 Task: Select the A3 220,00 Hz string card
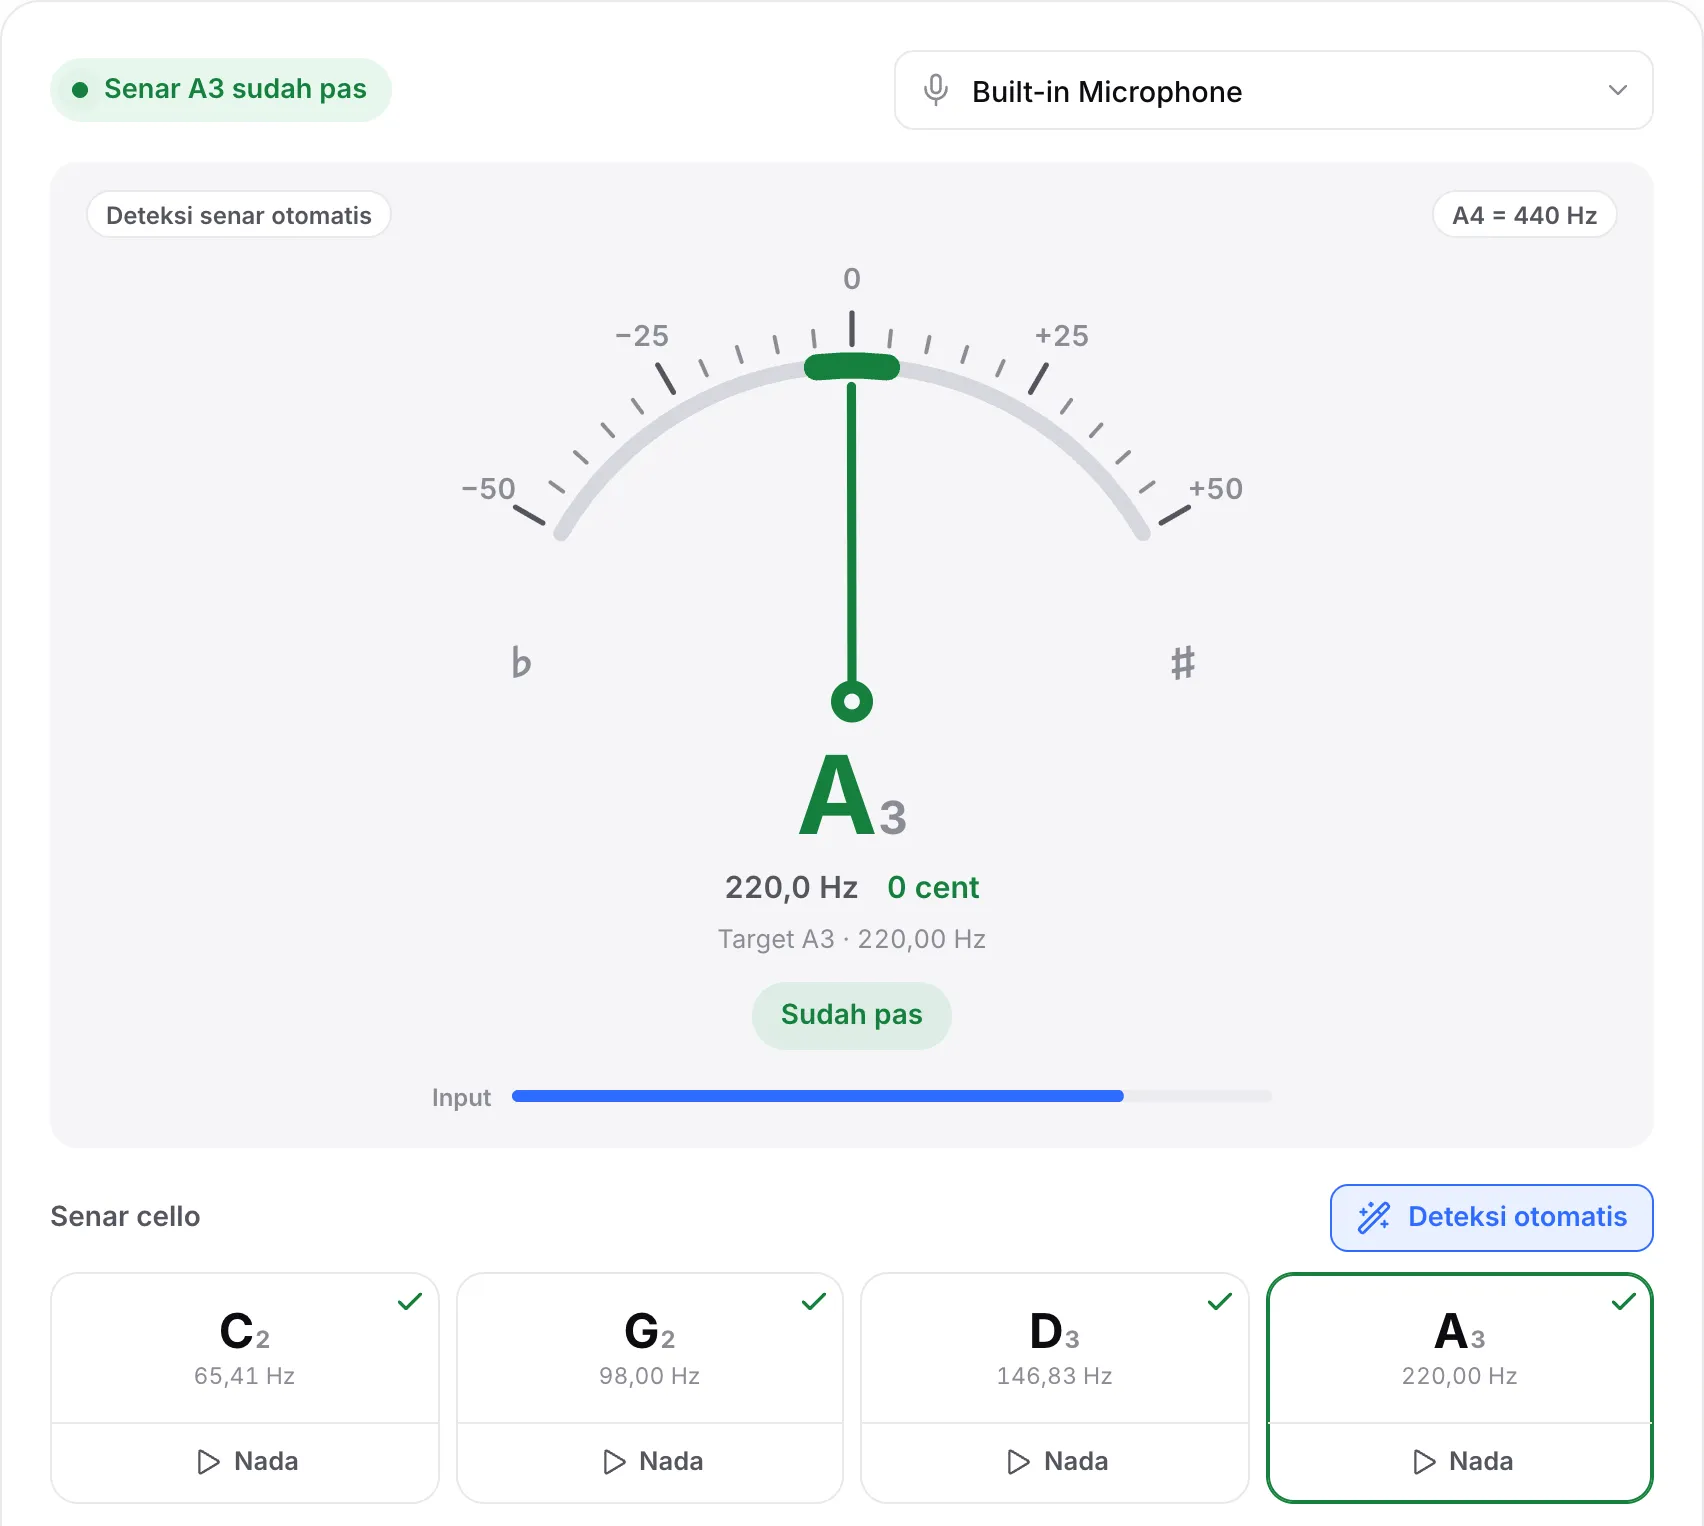[1460, 1348]
